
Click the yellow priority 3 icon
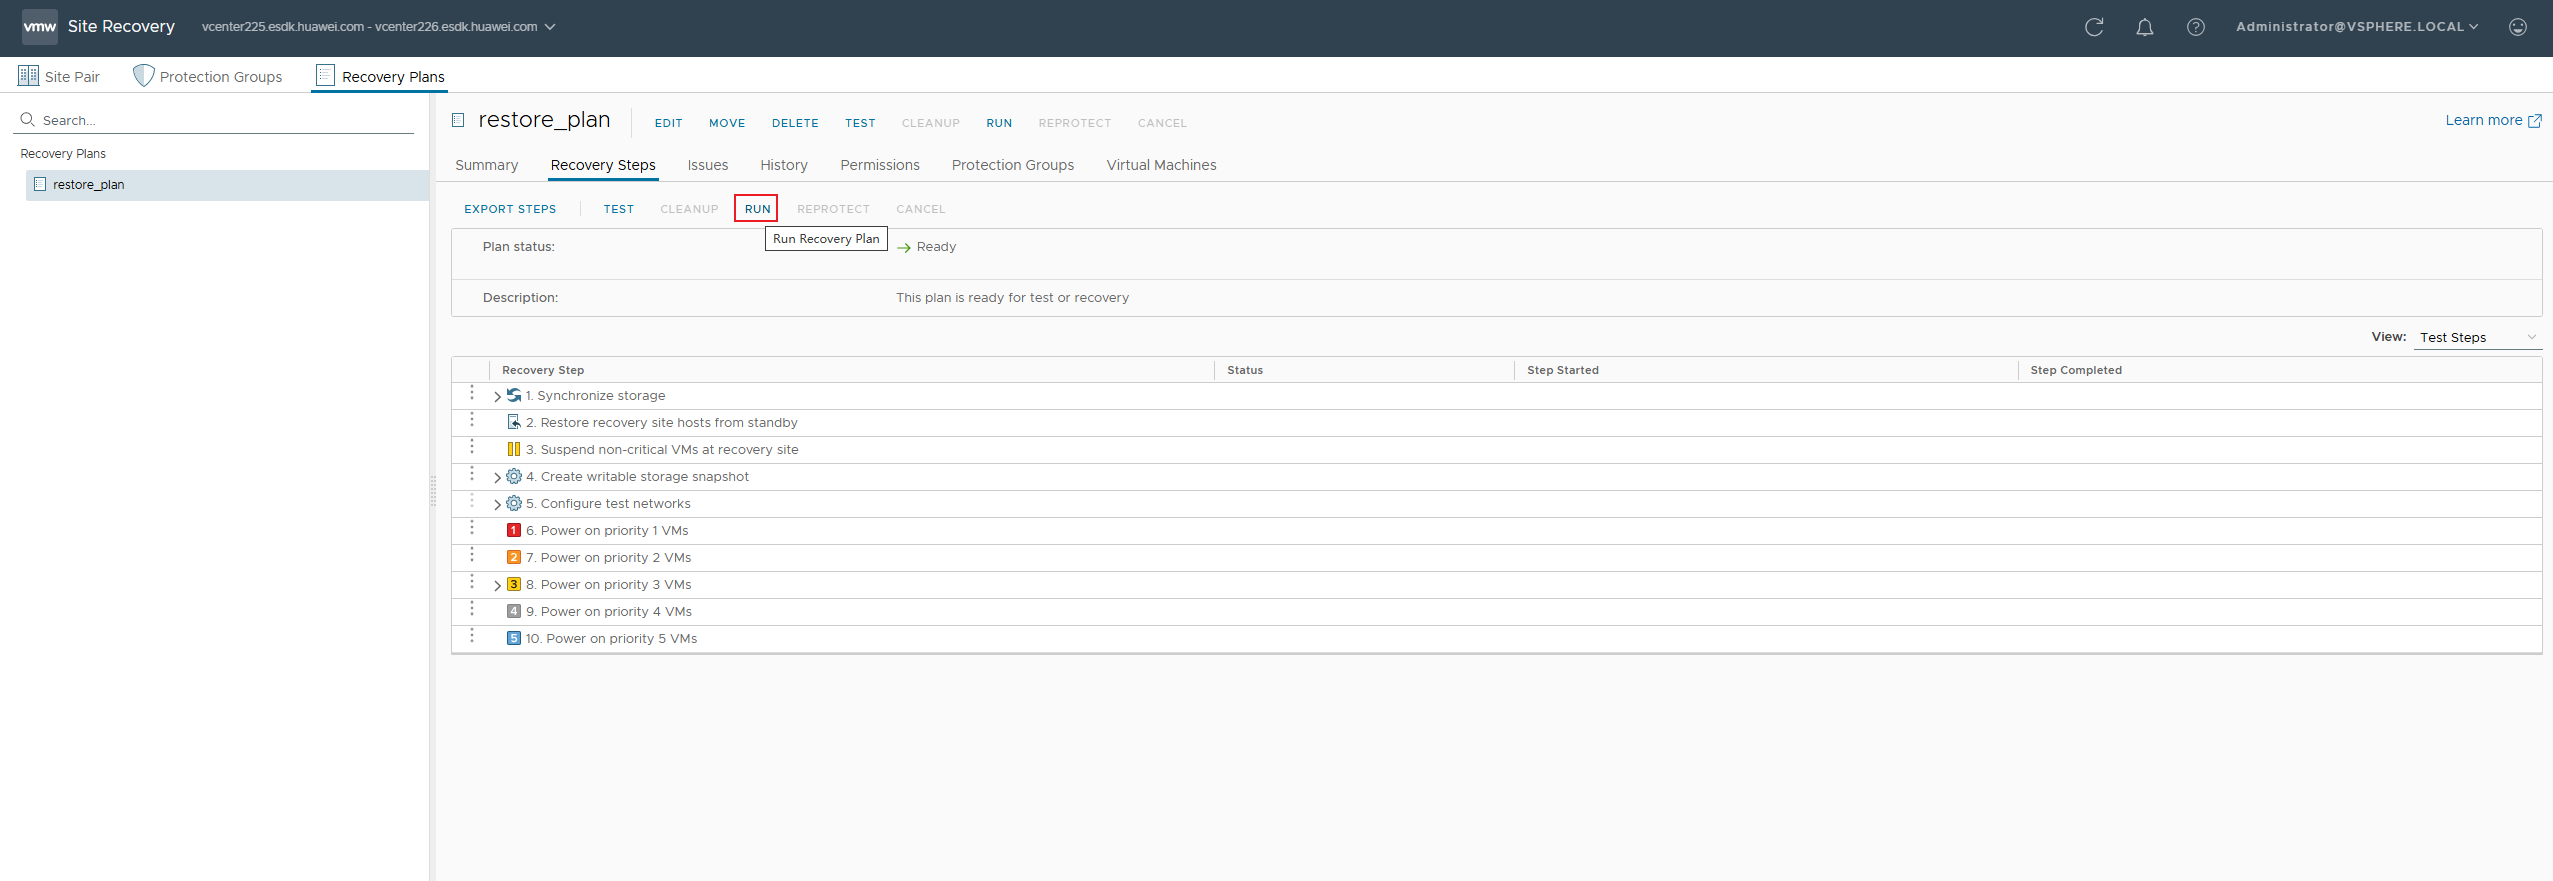514,584
